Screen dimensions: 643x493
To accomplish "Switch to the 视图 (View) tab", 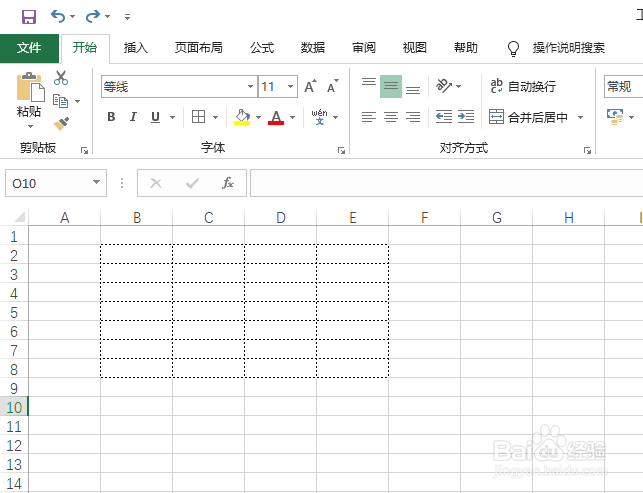I will point(415,48).
